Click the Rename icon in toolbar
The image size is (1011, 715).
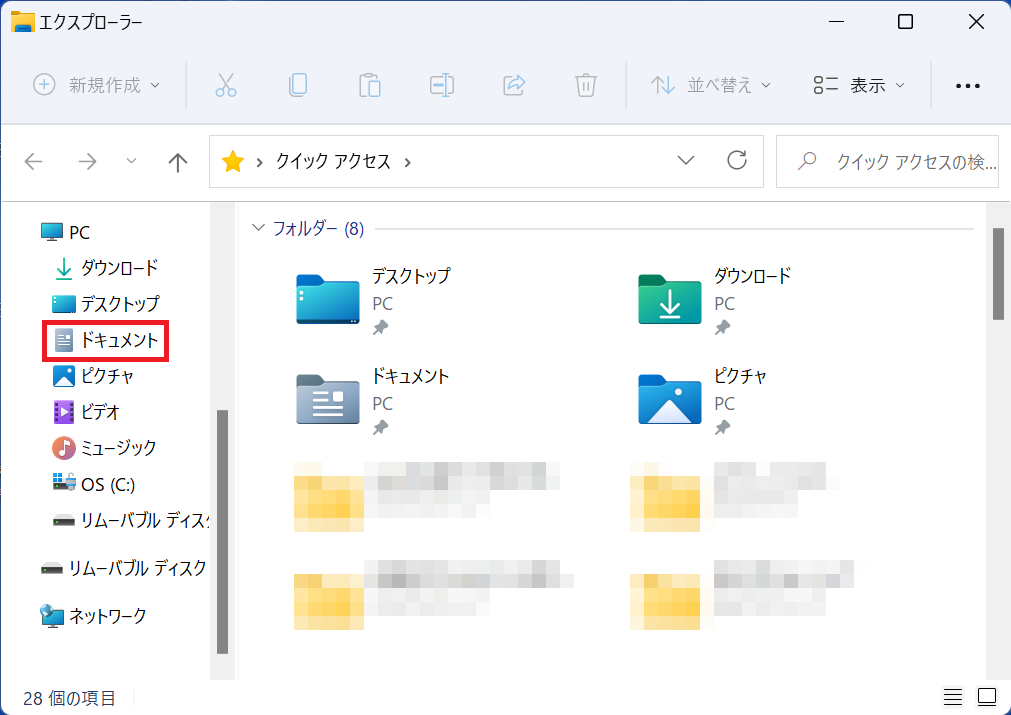point(442,85)
